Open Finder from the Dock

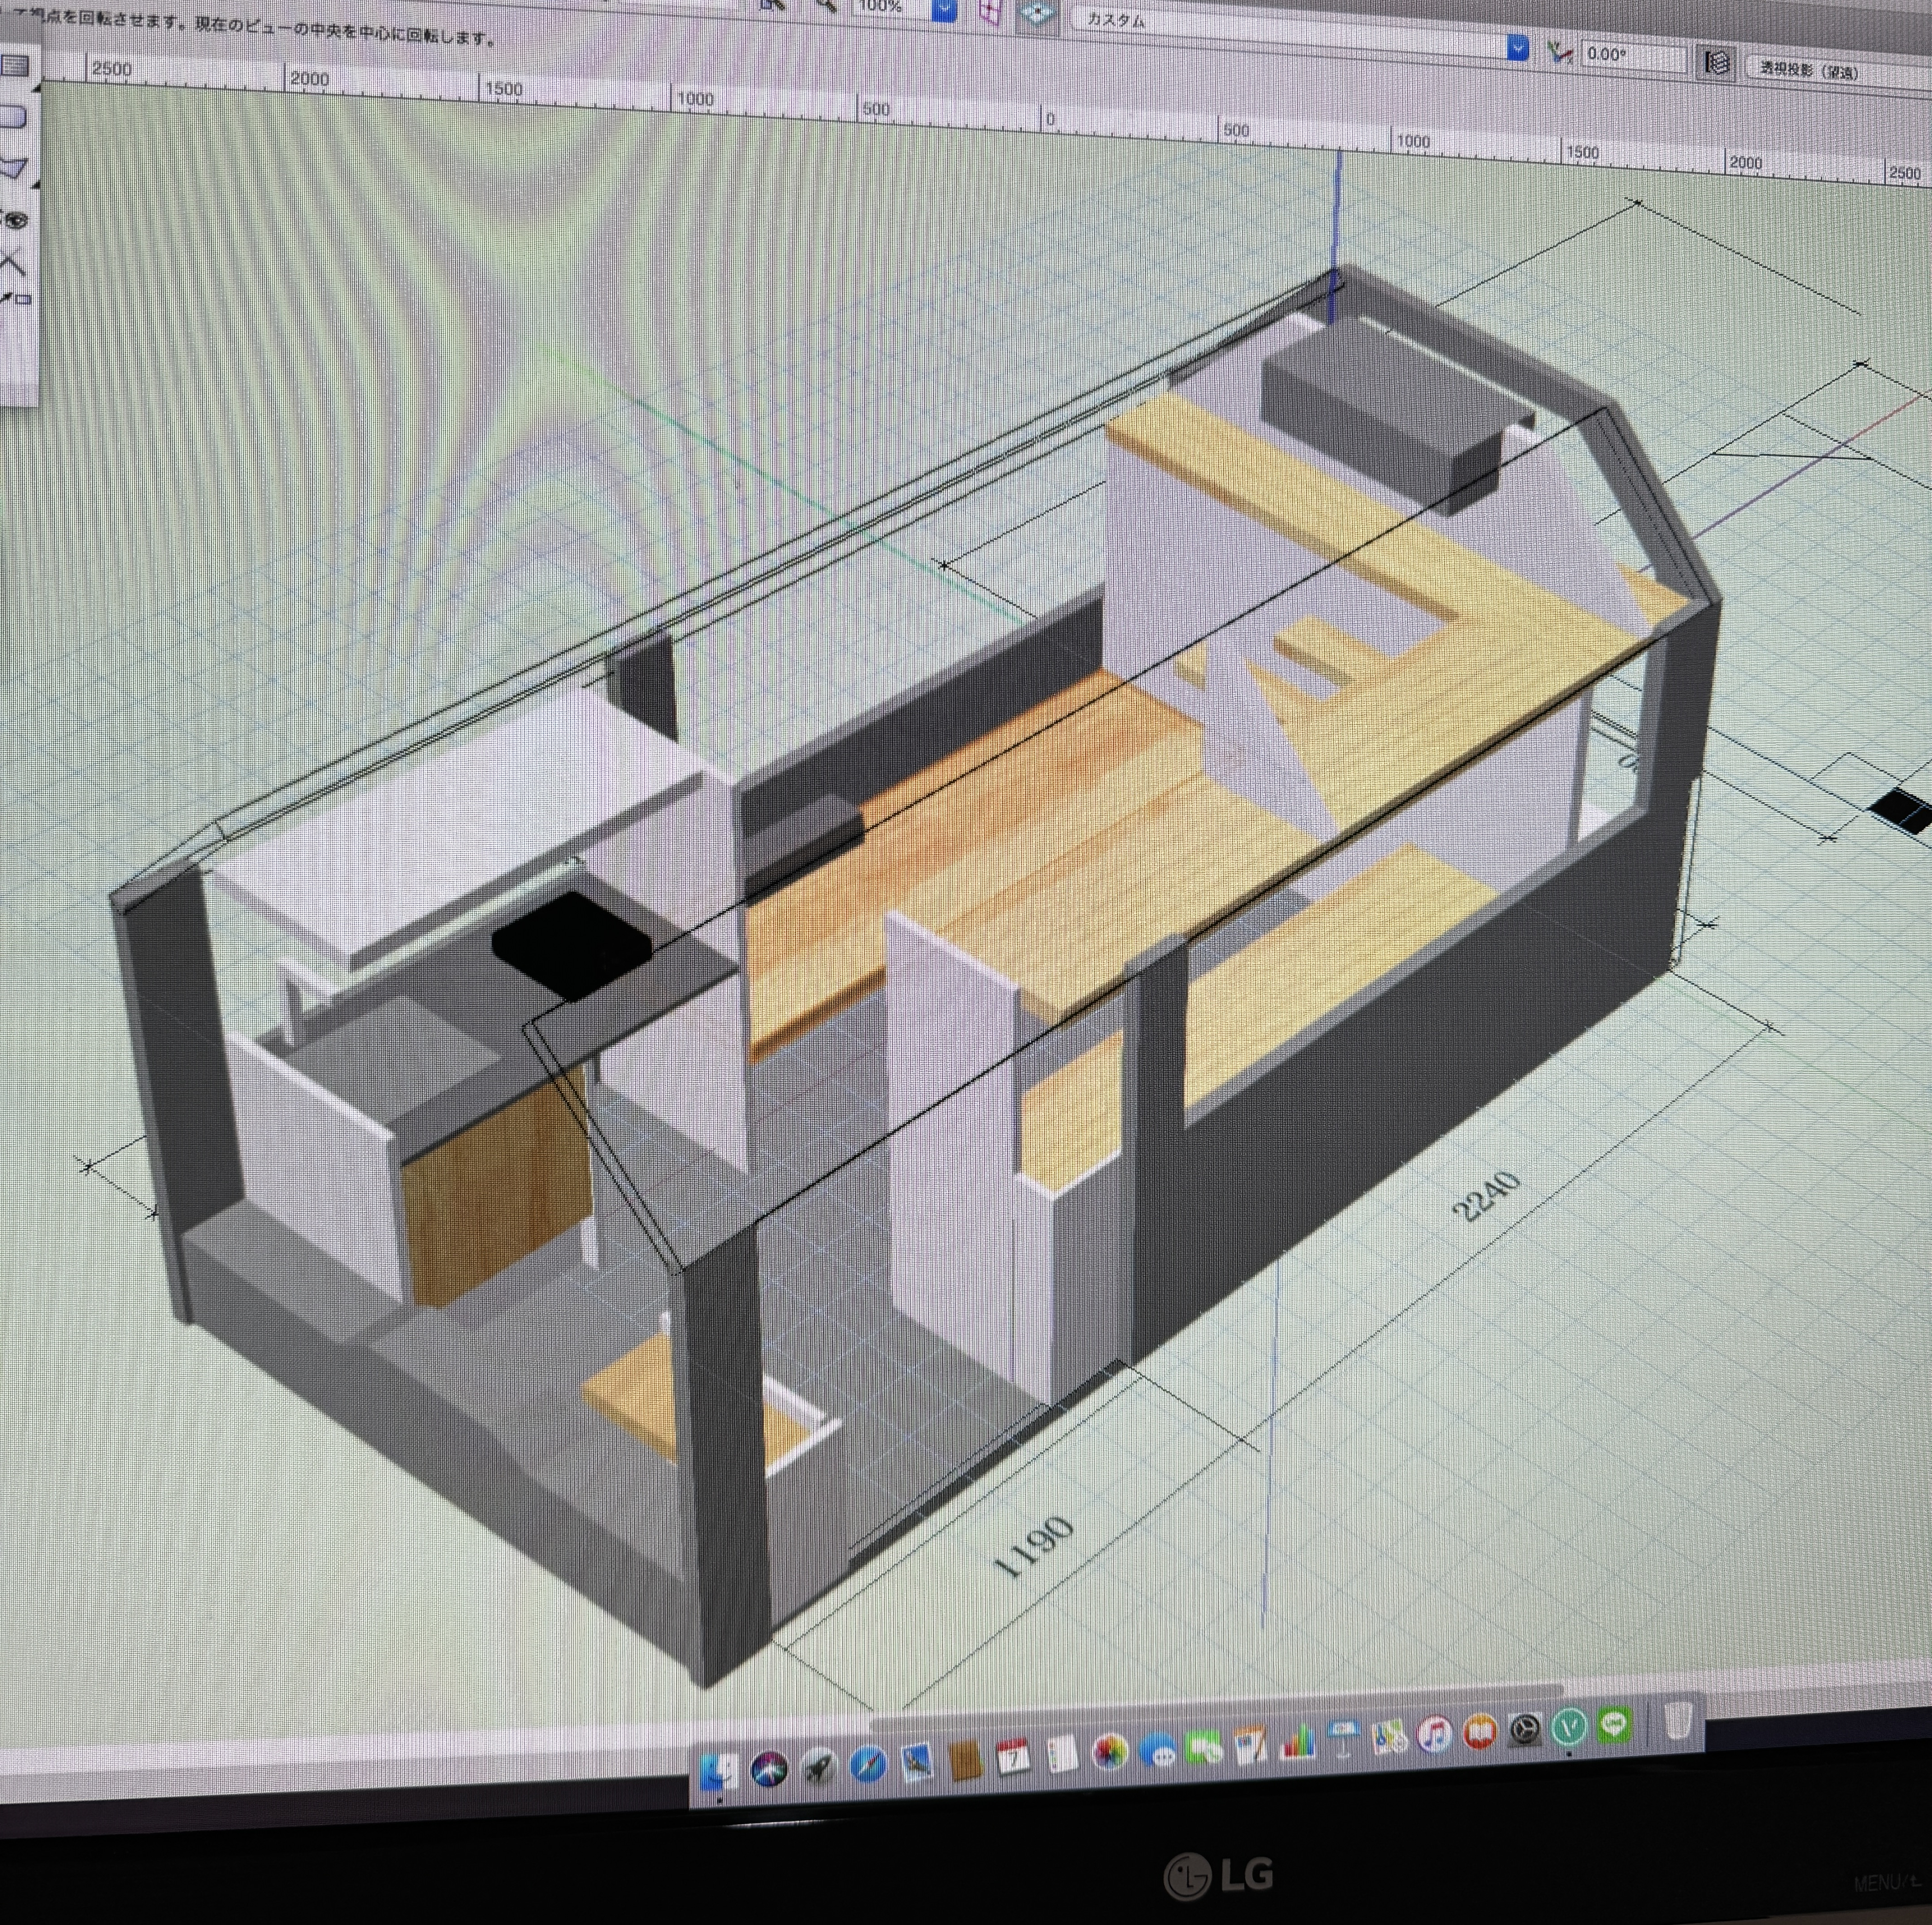[719, 1772]
